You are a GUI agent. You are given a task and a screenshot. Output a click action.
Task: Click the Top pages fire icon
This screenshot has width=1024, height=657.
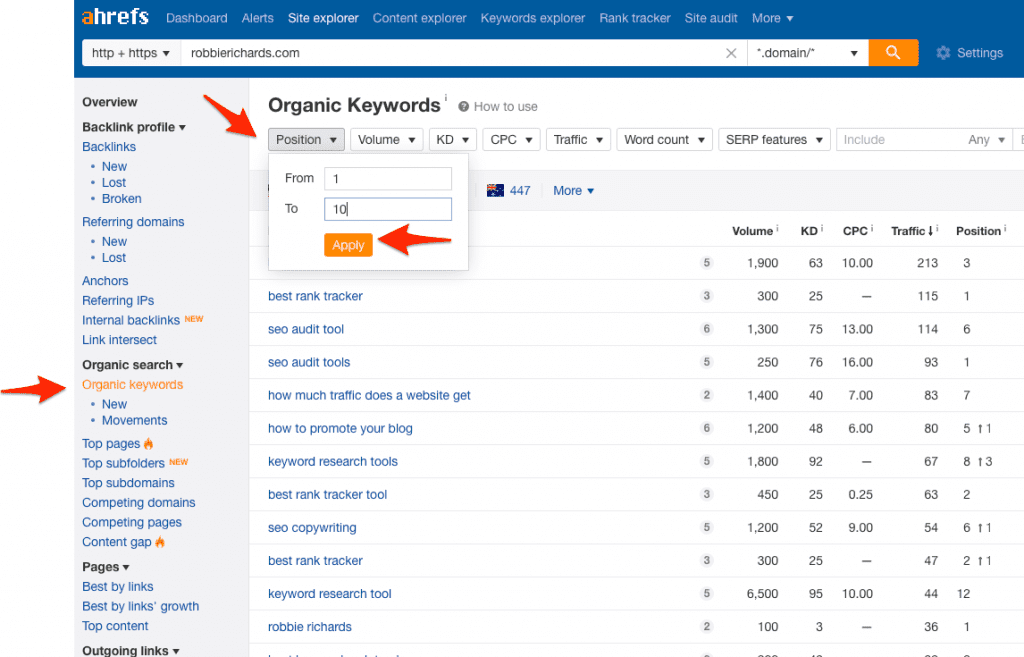pos(148,443)
